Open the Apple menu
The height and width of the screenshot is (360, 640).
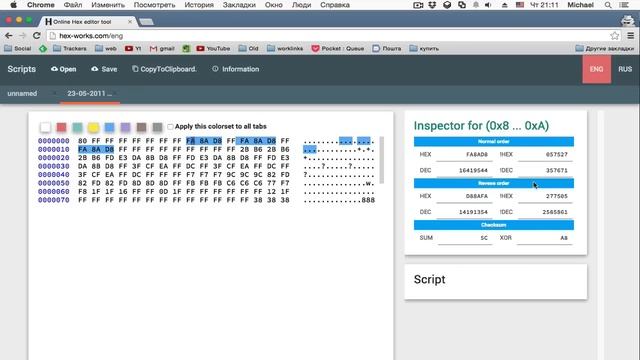(13, 5)
